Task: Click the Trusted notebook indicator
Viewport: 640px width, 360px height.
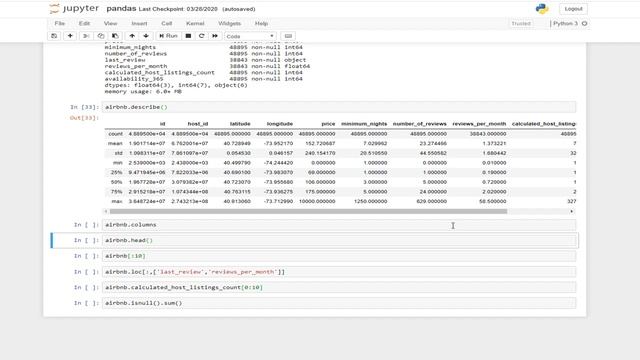Action: pyautogui.click(x=521, y=24)
